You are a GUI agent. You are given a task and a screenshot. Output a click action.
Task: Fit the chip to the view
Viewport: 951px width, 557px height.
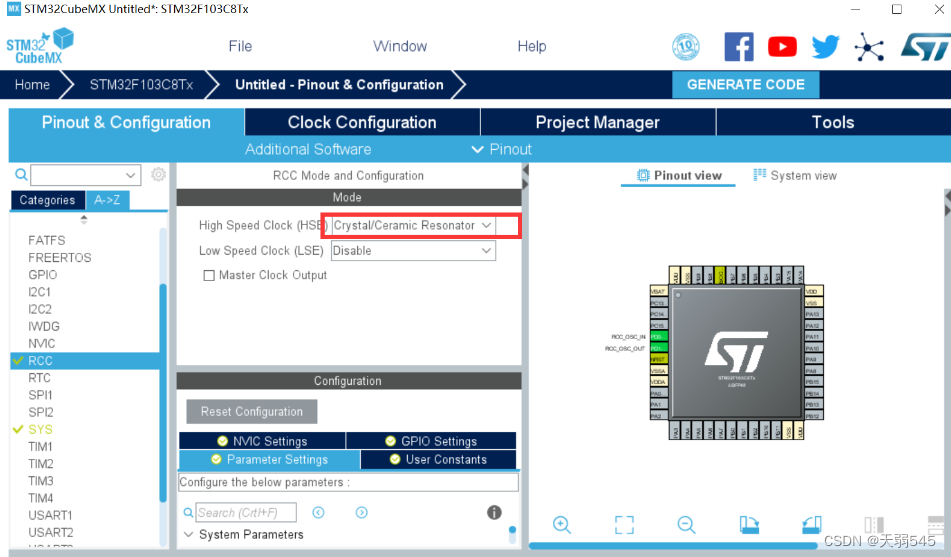pyautogui.click(x=624, y=525)
